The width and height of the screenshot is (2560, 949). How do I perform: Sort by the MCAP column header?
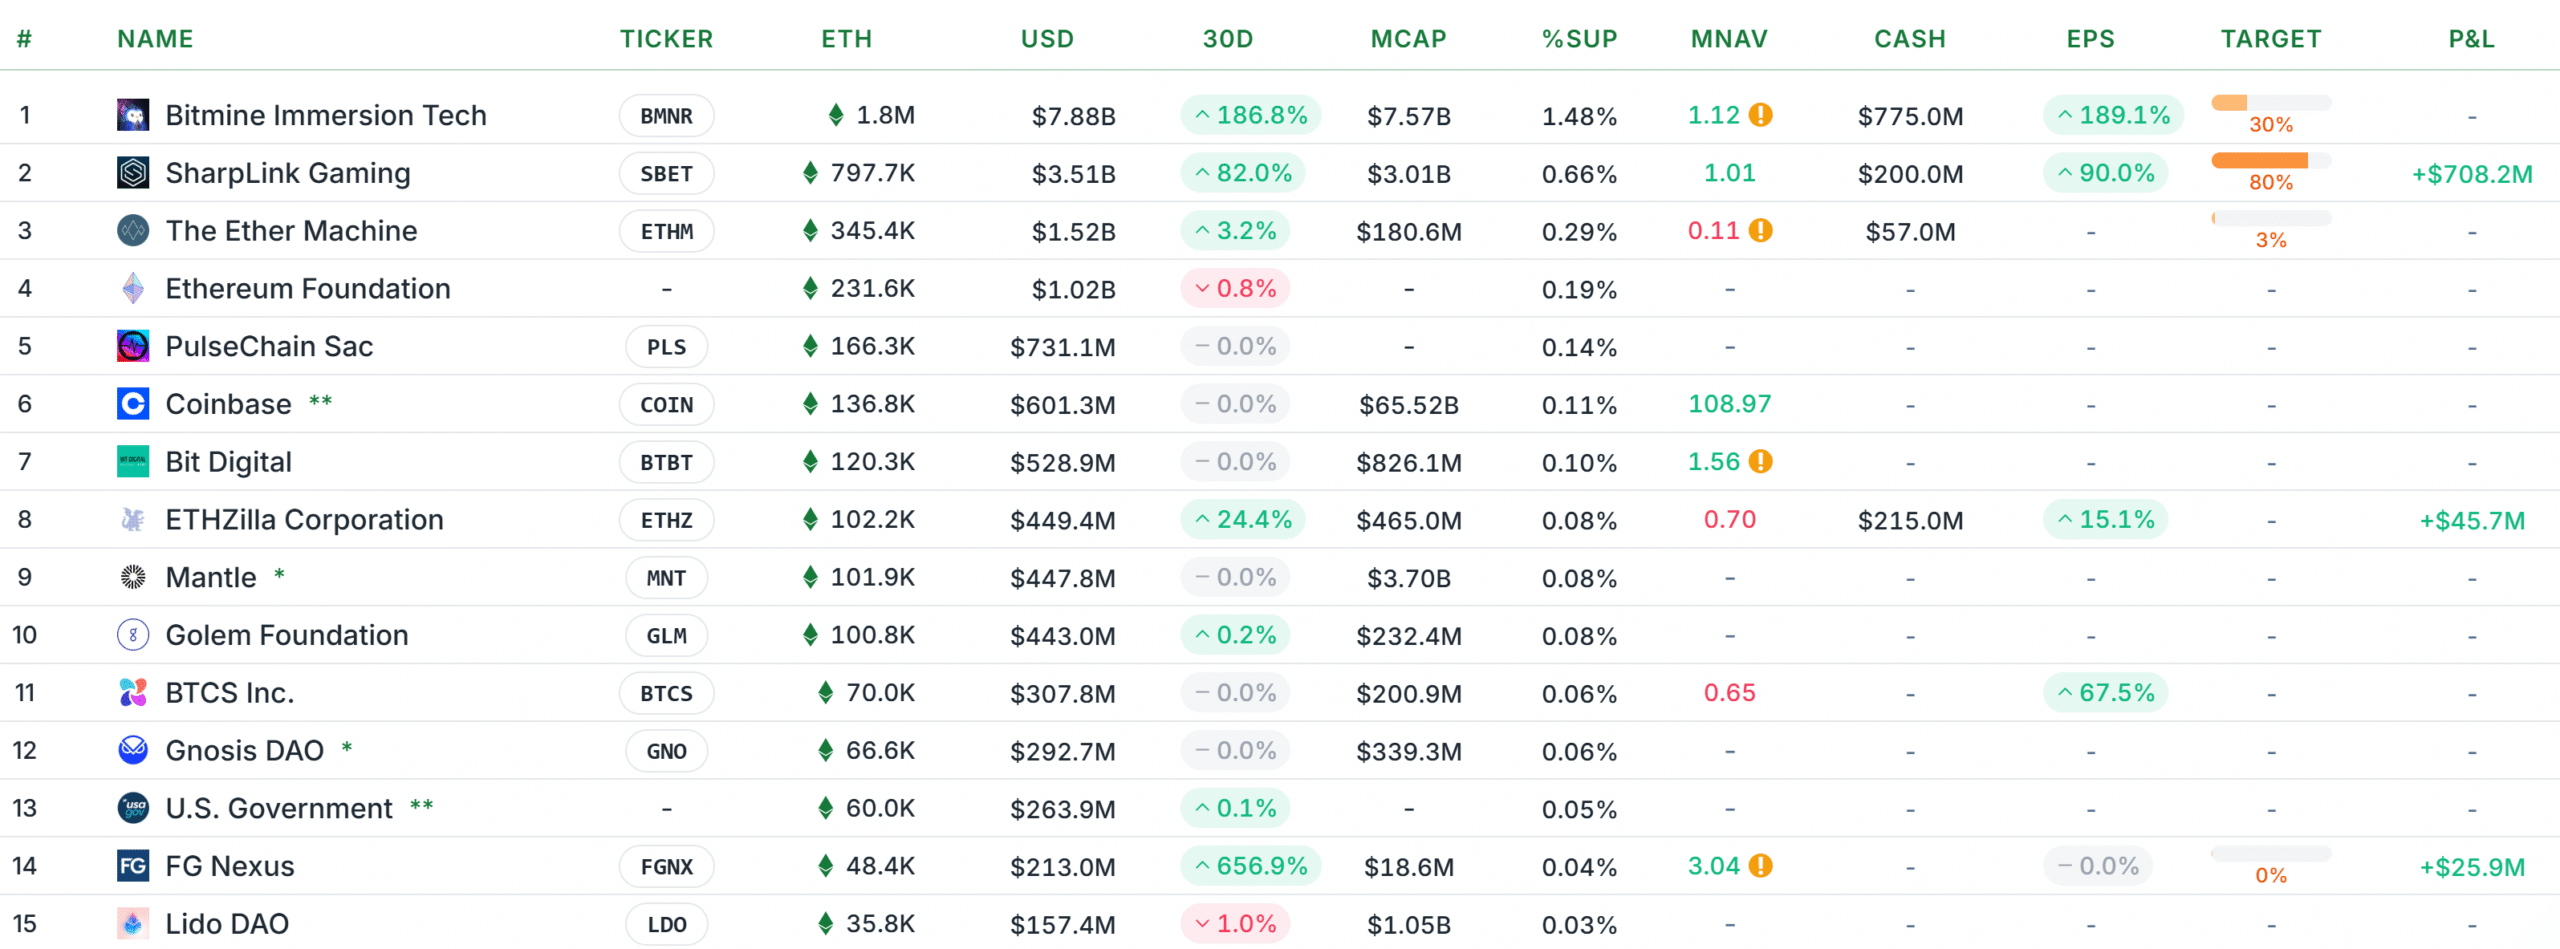1408,39
